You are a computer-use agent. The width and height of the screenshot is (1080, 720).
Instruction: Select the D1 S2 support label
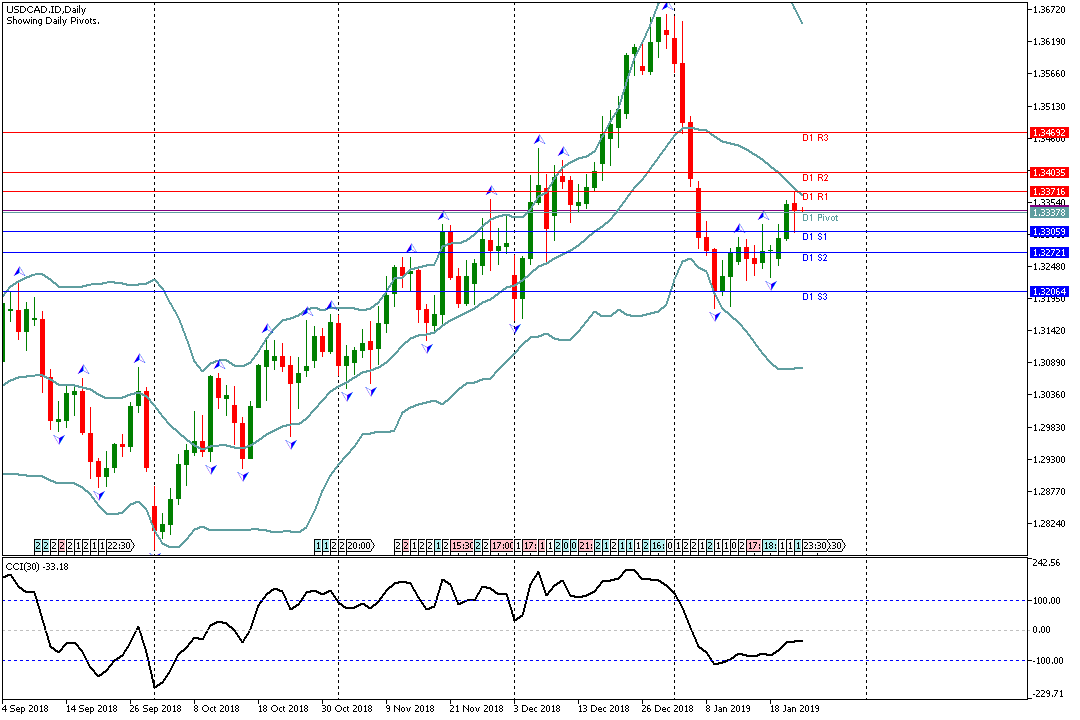pyautogui.click(x=815, y=258)
